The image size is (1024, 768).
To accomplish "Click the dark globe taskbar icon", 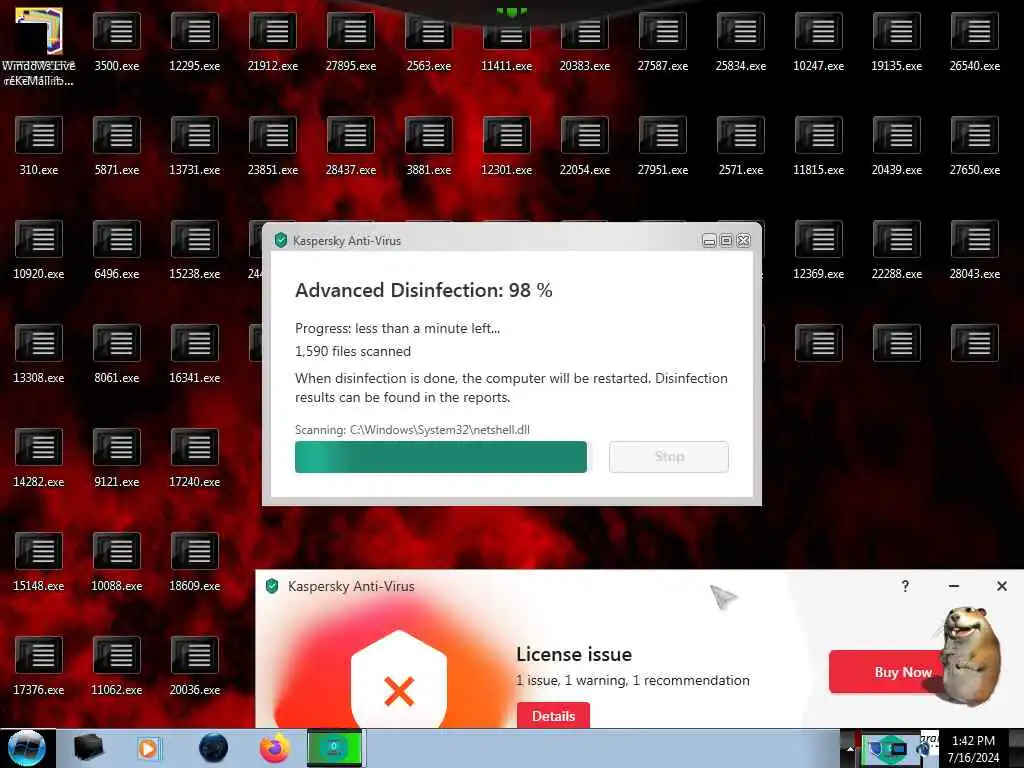I will [213, 748].
